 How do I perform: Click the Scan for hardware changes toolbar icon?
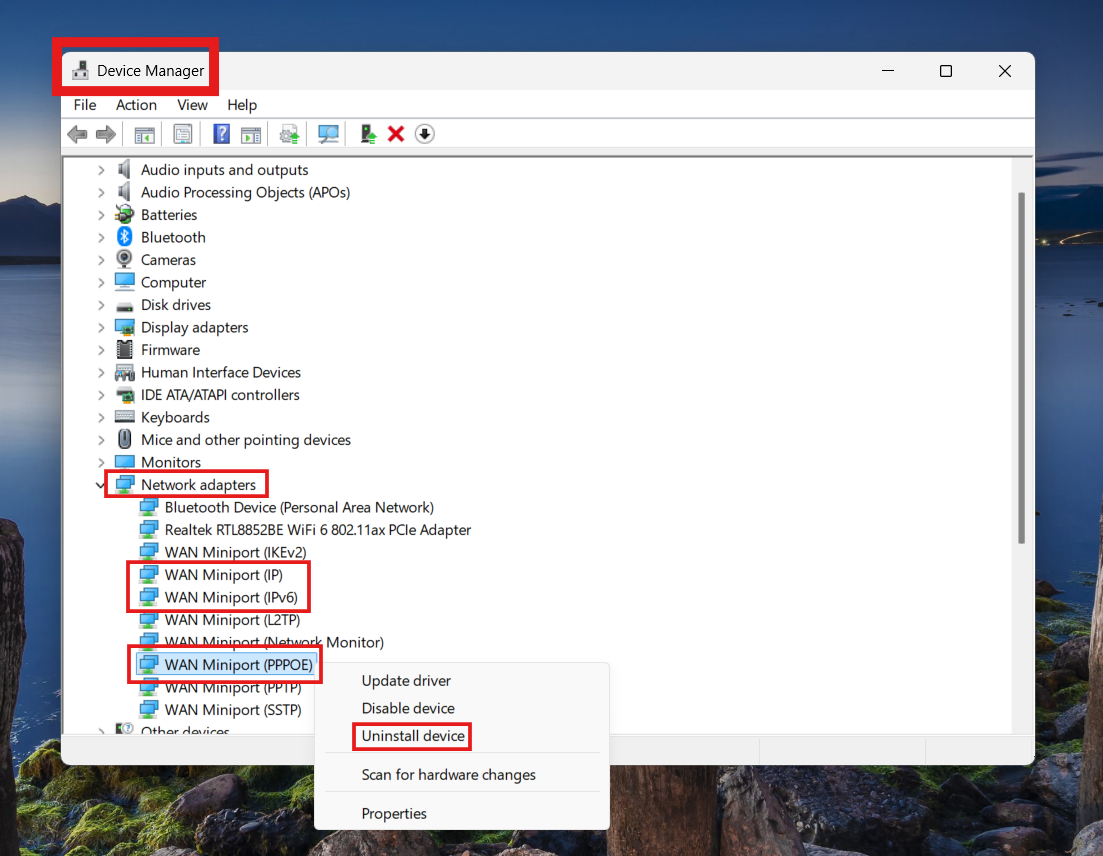(327, 133)
